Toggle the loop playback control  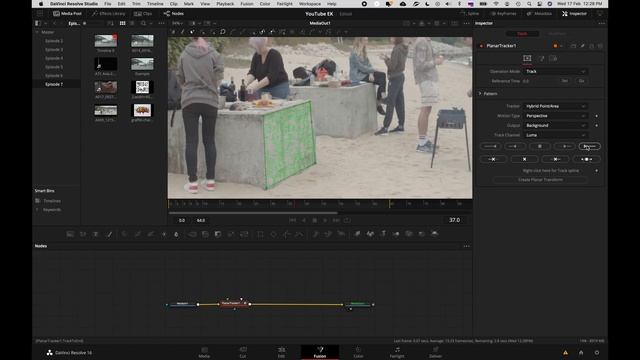tap(347, 220)
